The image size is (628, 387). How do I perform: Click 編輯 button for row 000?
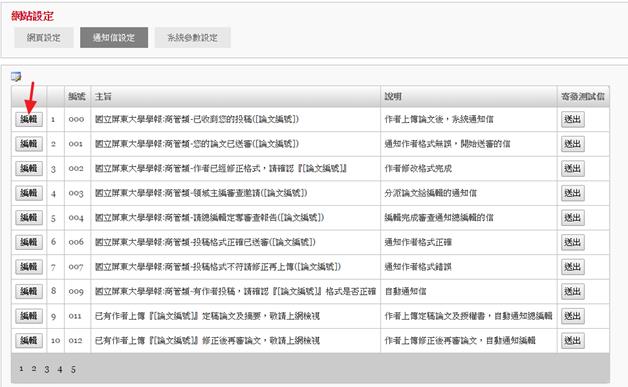(29, 119)
